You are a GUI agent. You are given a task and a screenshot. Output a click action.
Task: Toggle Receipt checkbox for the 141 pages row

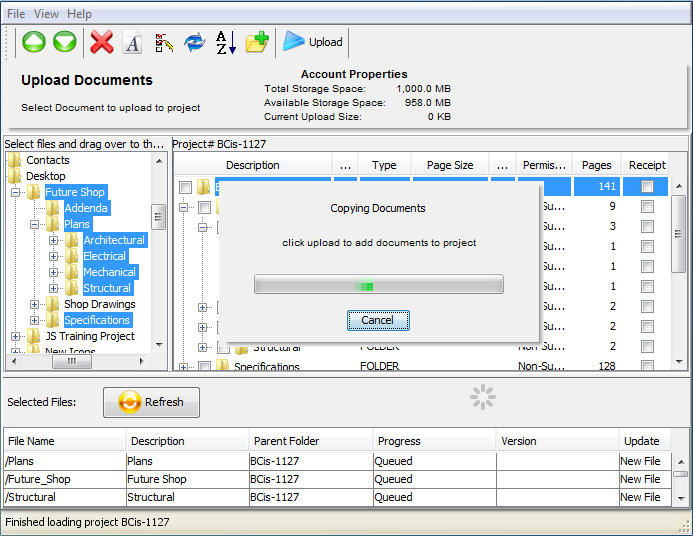(x=647, y=187)
